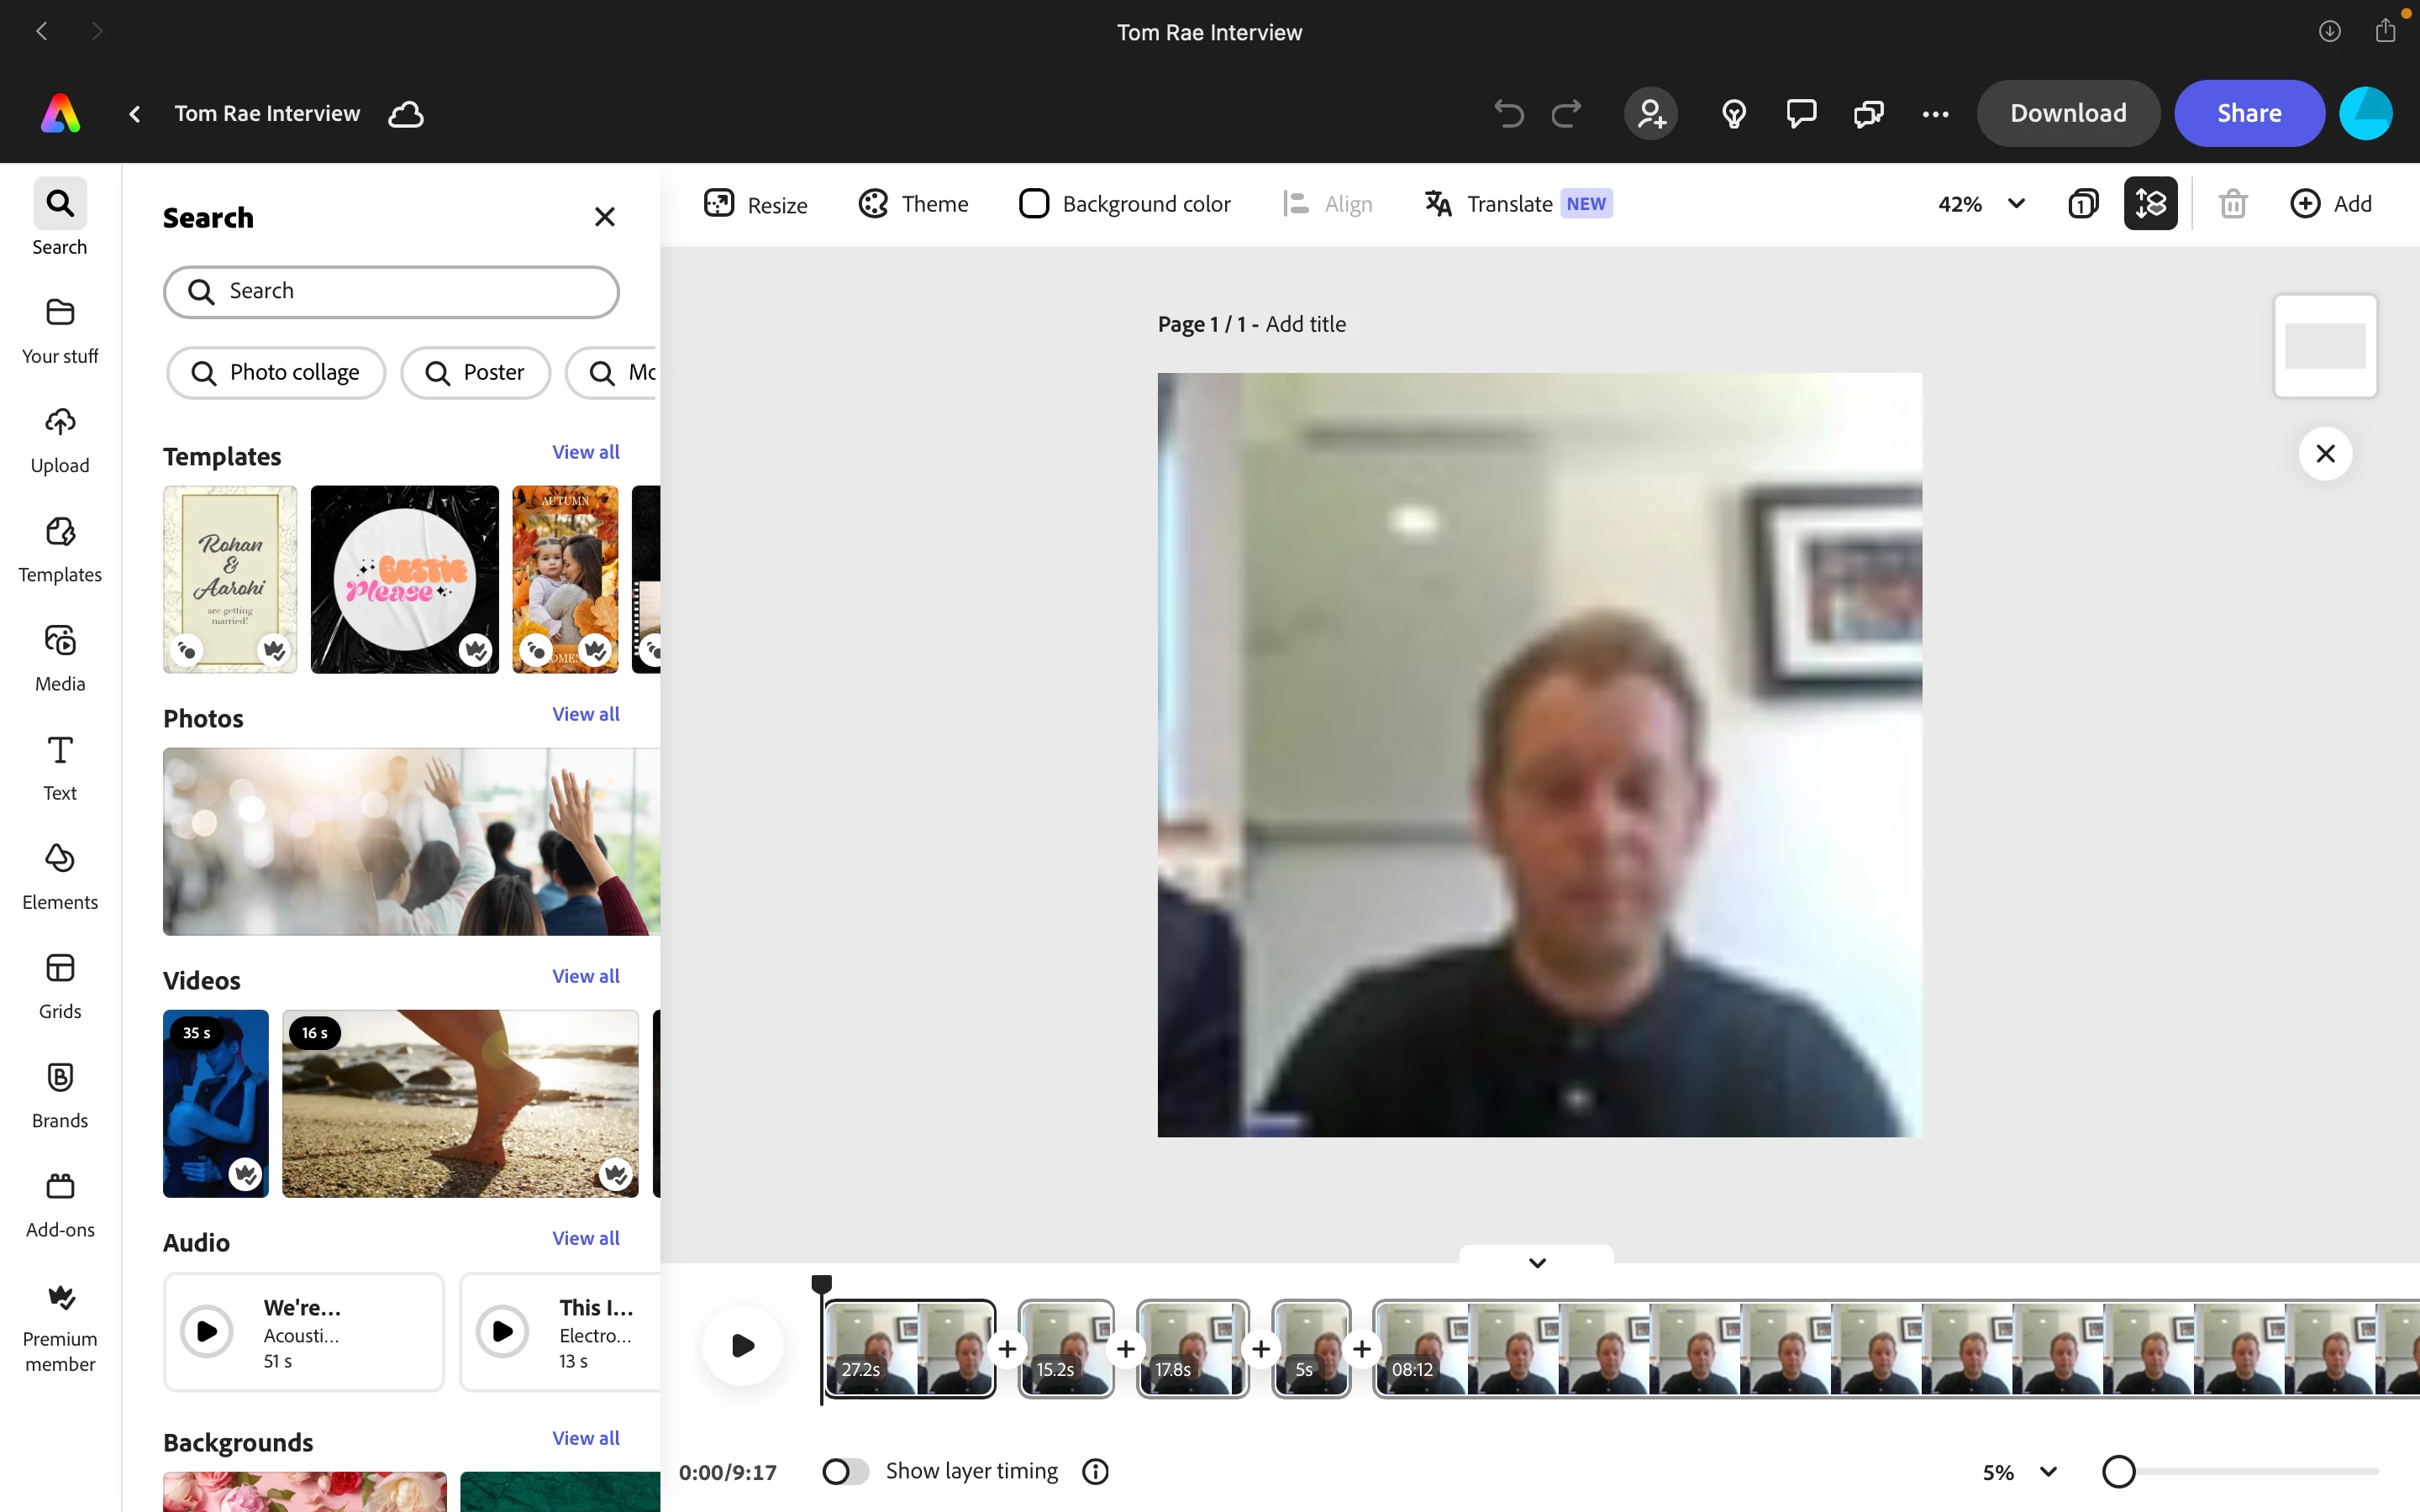2420x1512 pixels.
Task: Click the invite collaborator person icon
Action: [1651, 114]
